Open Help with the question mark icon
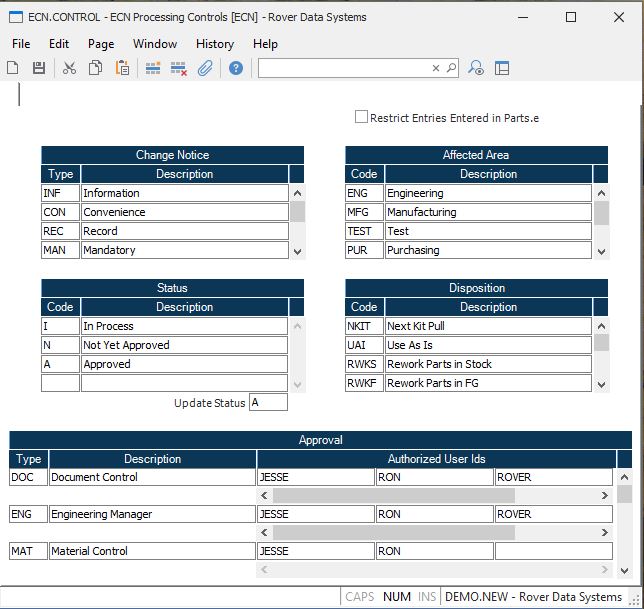Image resolution: width=644 pixels, height=609 pixels. coord(236,68)
